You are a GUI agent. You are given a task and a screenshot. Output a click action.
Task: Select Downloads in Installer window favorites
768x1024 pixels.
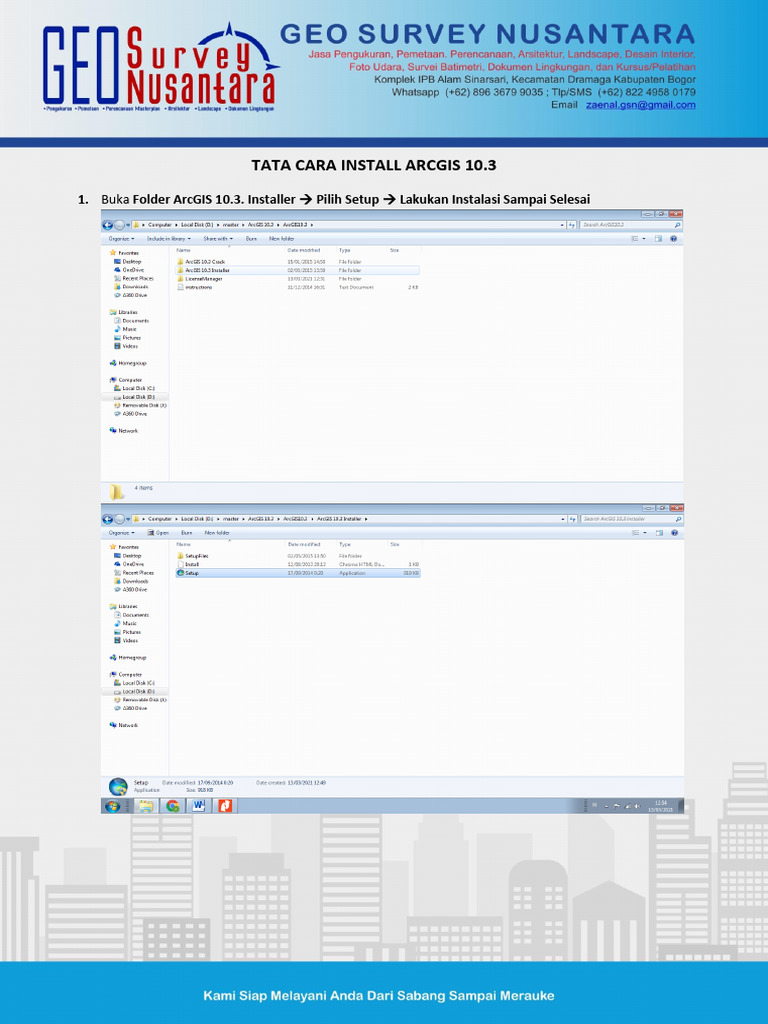coord(131,581)
